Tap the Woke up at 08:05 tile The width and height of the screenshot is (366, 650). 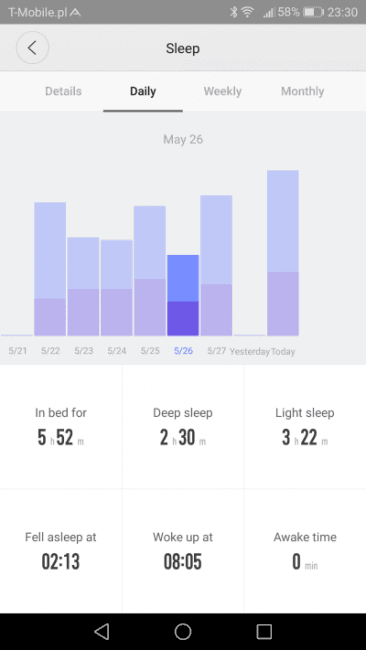click(x=183, y=551)
